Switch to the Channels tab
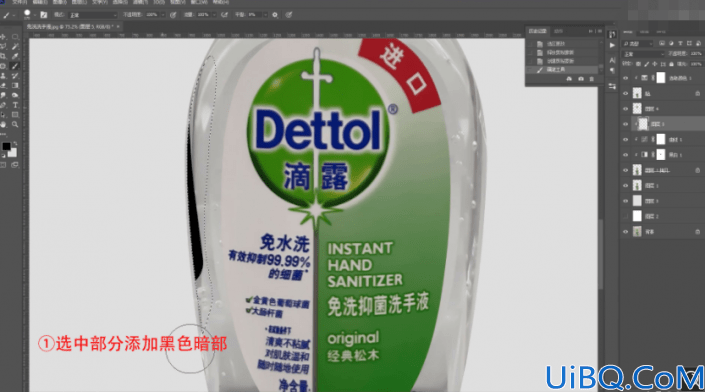This screenshot has width=705, height=392. [644, 32]
